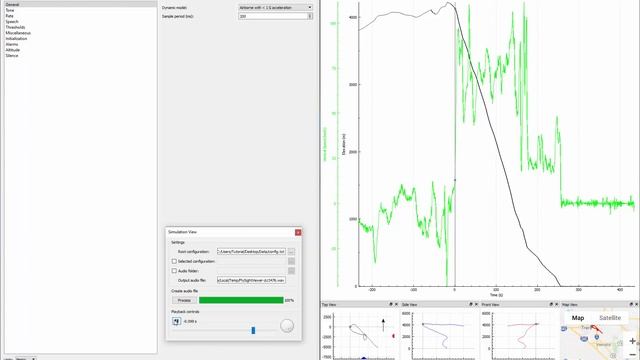The height and width of the screenshot is (360, 640).
Task: Click the play button in Playback controls
Action: pos(176,322)
